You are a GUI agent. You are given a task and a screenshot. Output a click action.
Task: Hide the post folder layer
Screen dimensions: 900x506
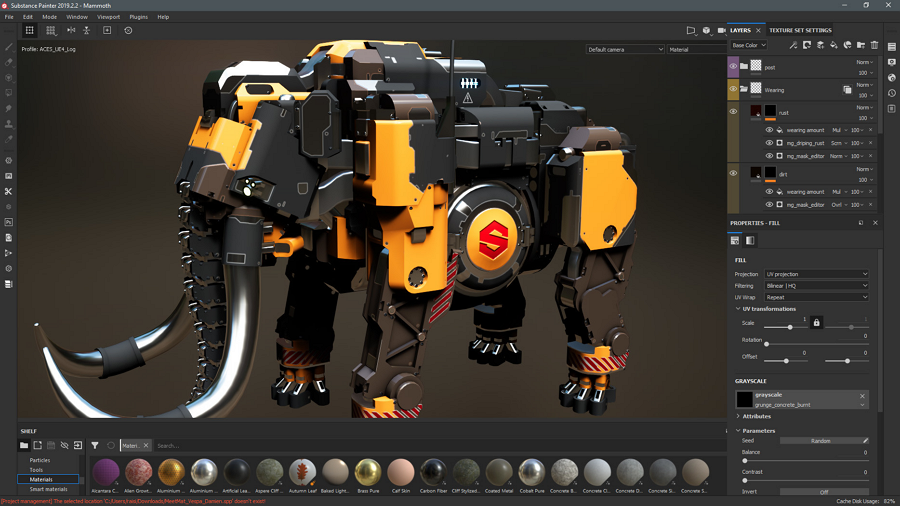(733, 67)
